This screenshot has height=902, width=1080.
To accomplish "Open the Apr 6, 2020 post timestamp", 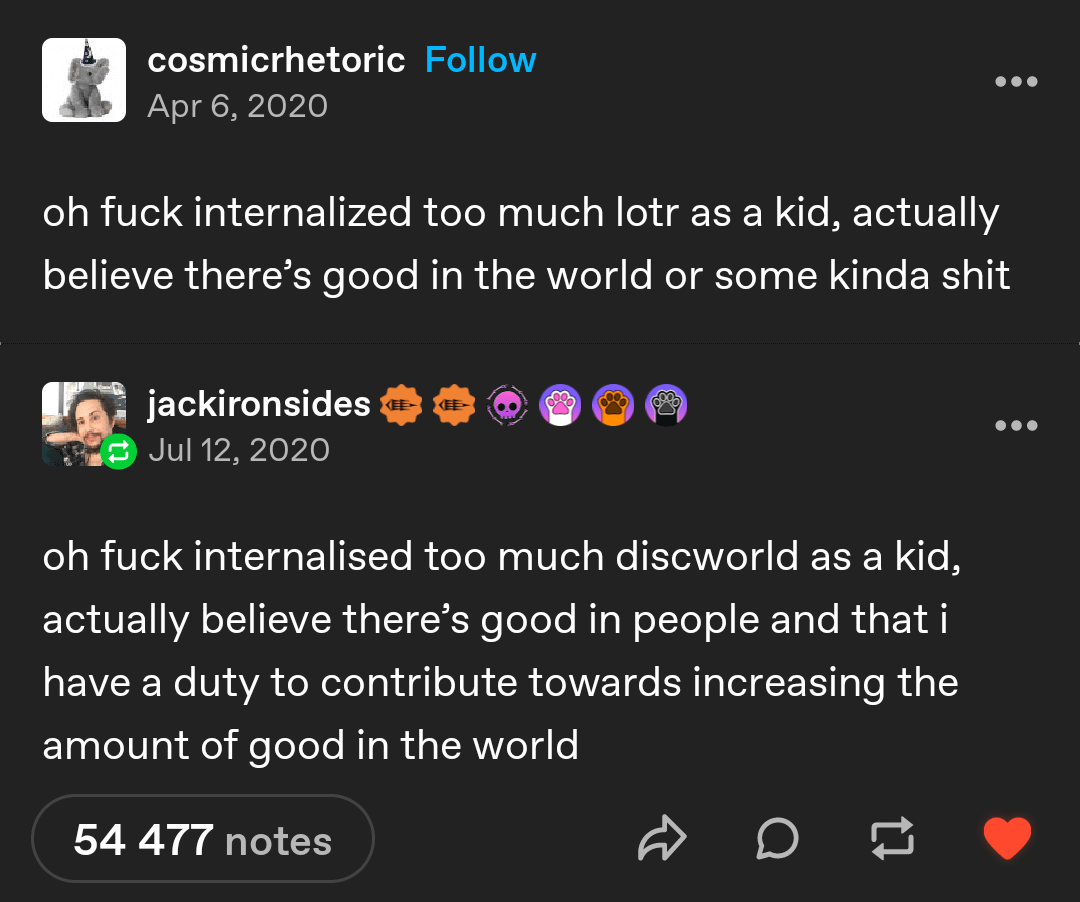I will coord(238,106).
